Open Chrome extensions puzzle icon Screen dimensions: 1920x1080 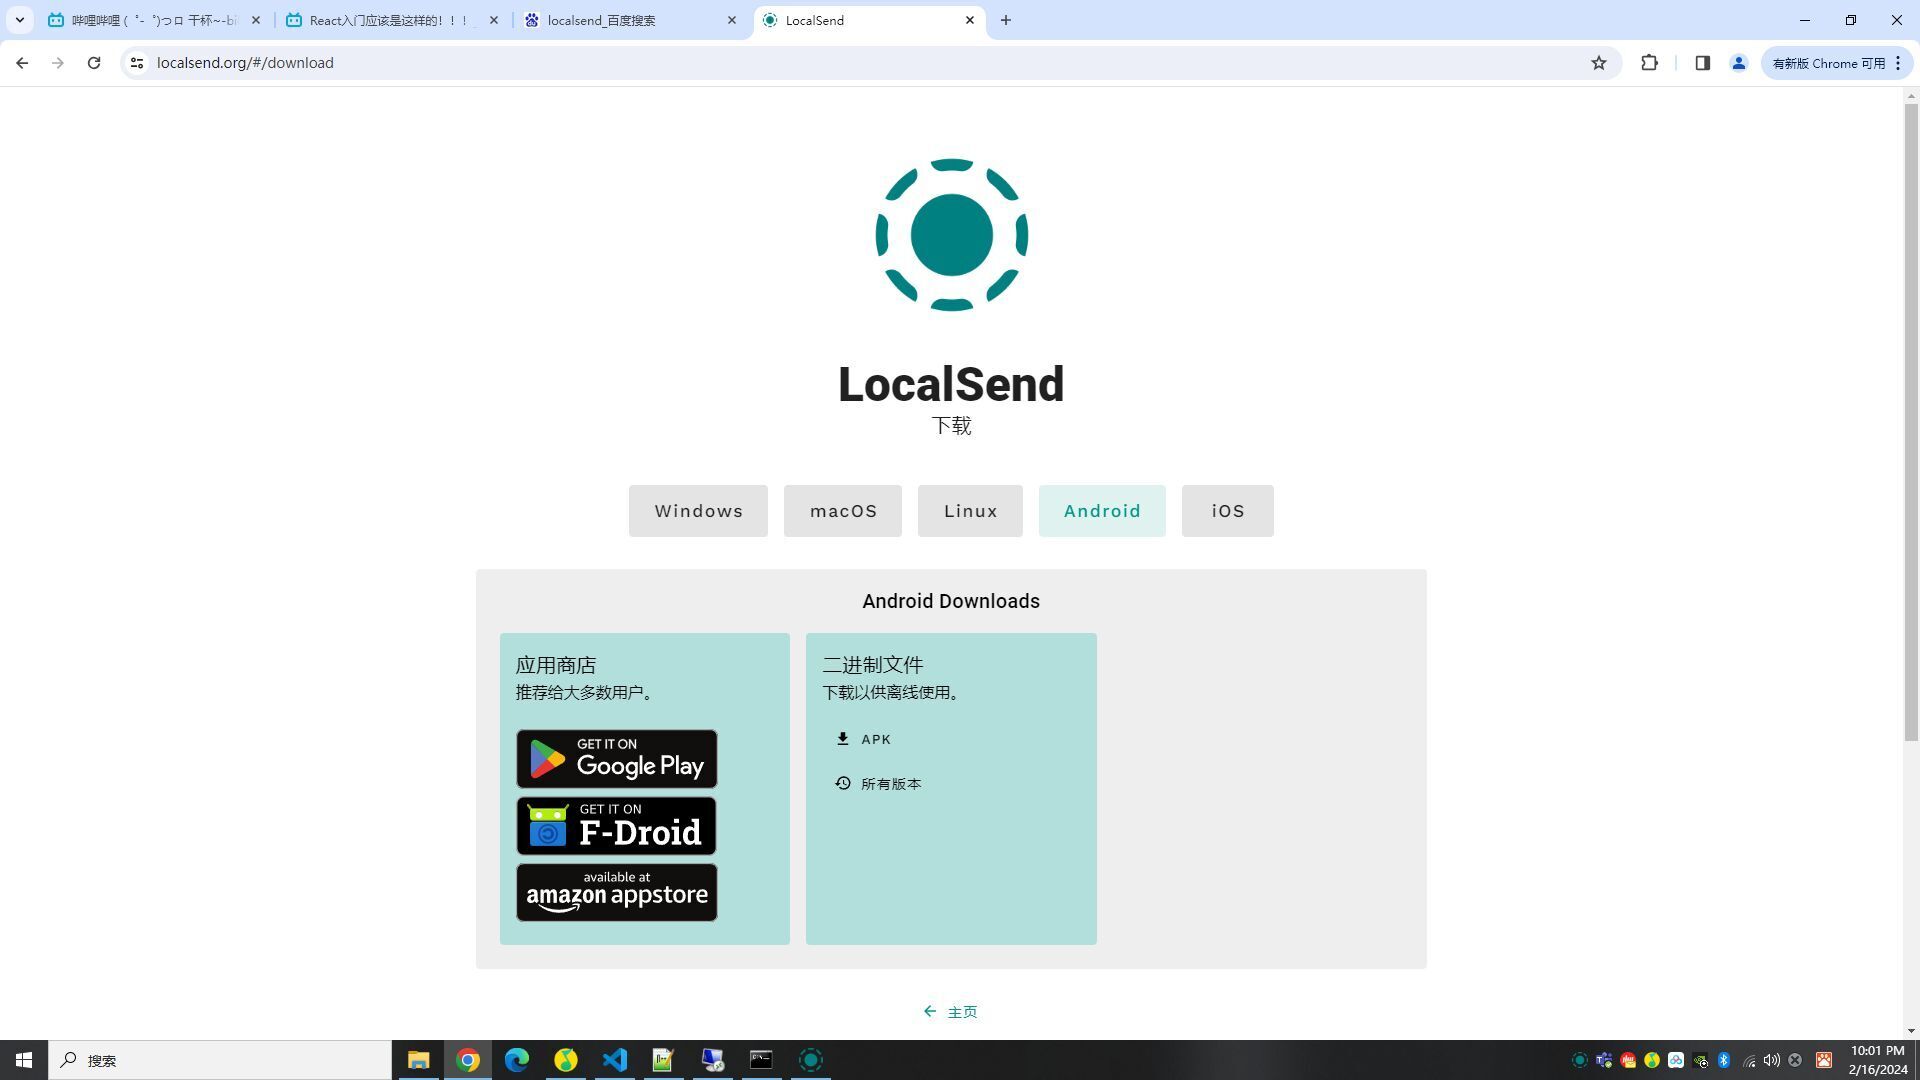click(1649, 63)
